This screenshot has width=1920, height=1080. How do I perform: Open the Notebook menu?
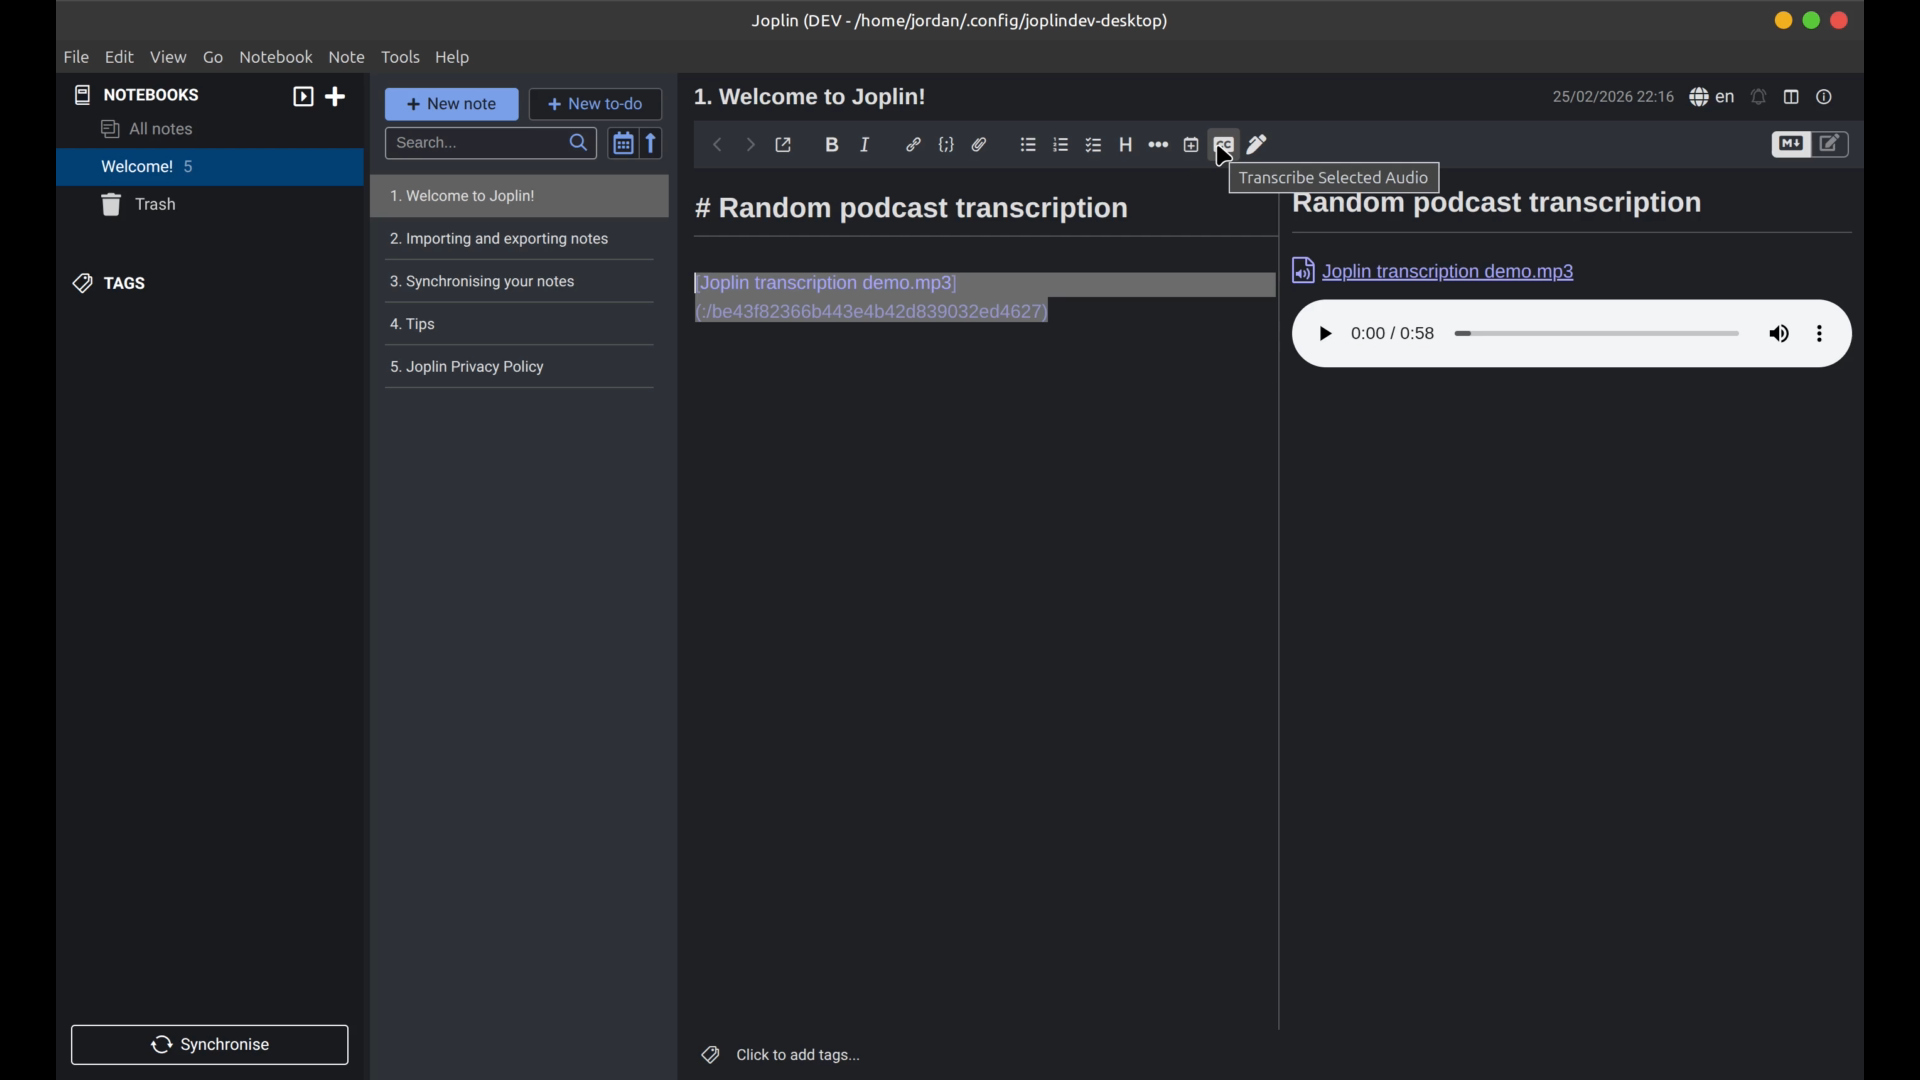tap(276, 57)
